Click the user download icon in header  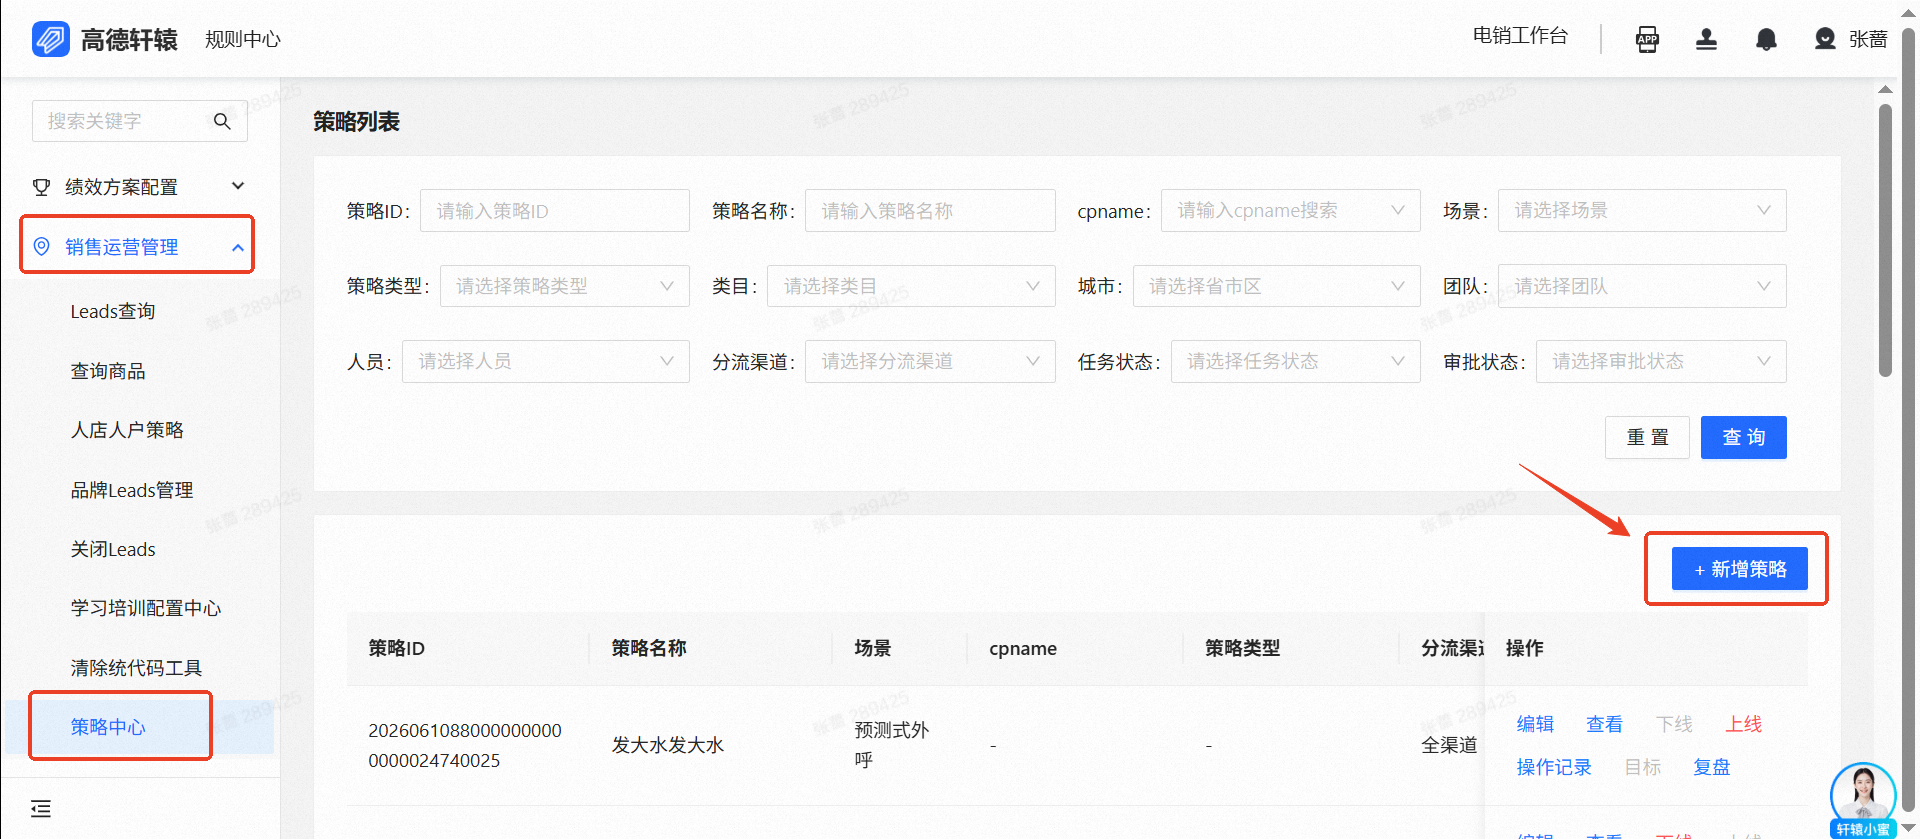coord(1707,39)
